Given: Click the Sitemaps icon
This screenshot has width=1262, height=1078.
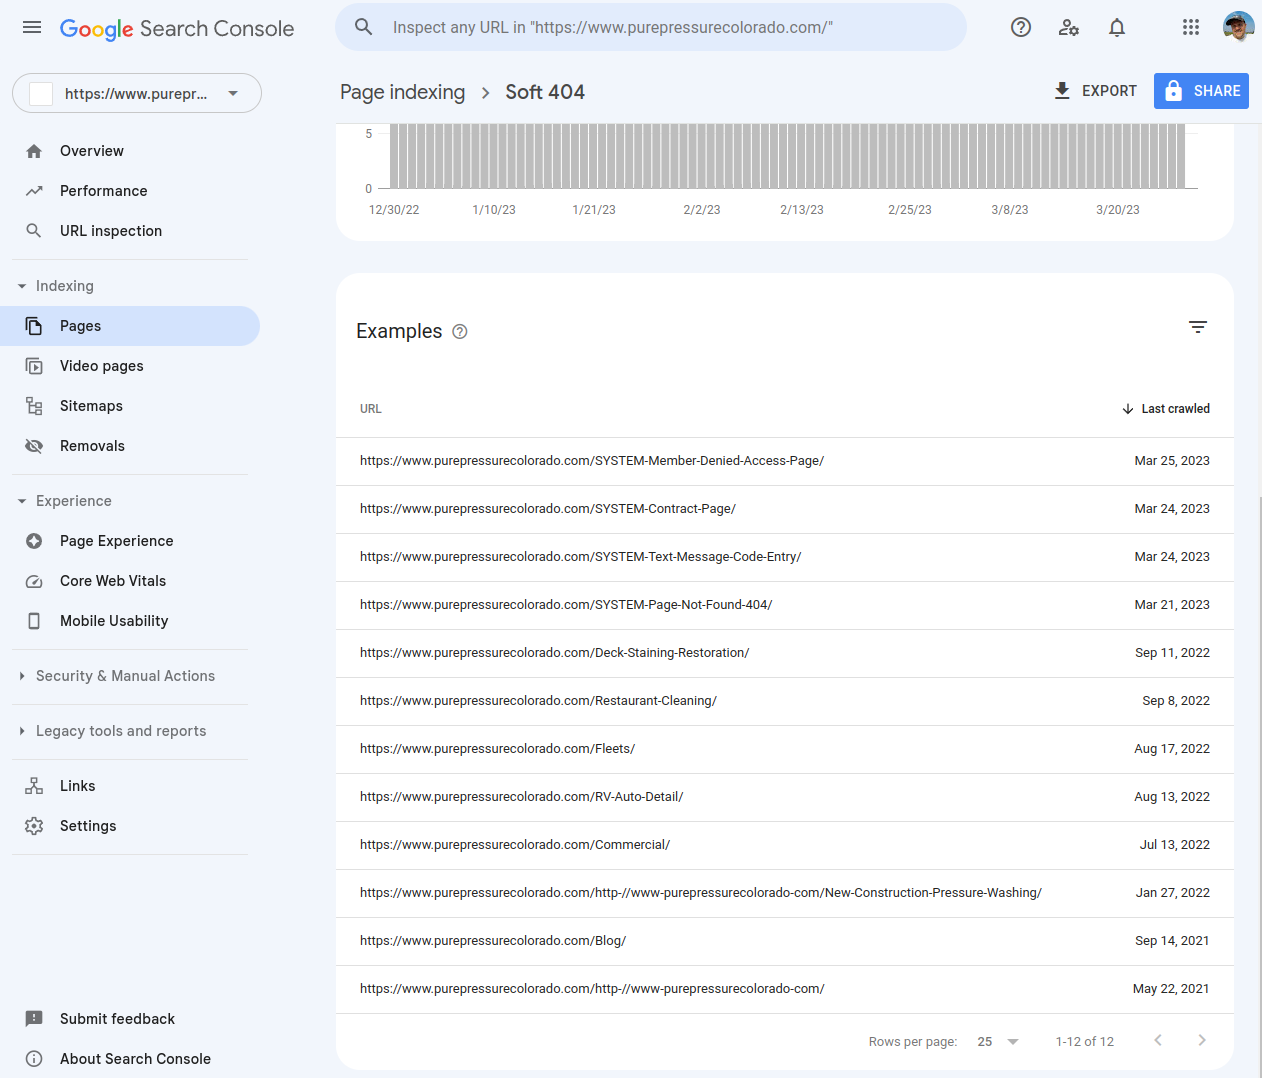Looking at the screenshot, I should pyautogui.click(x=34, y=406).
